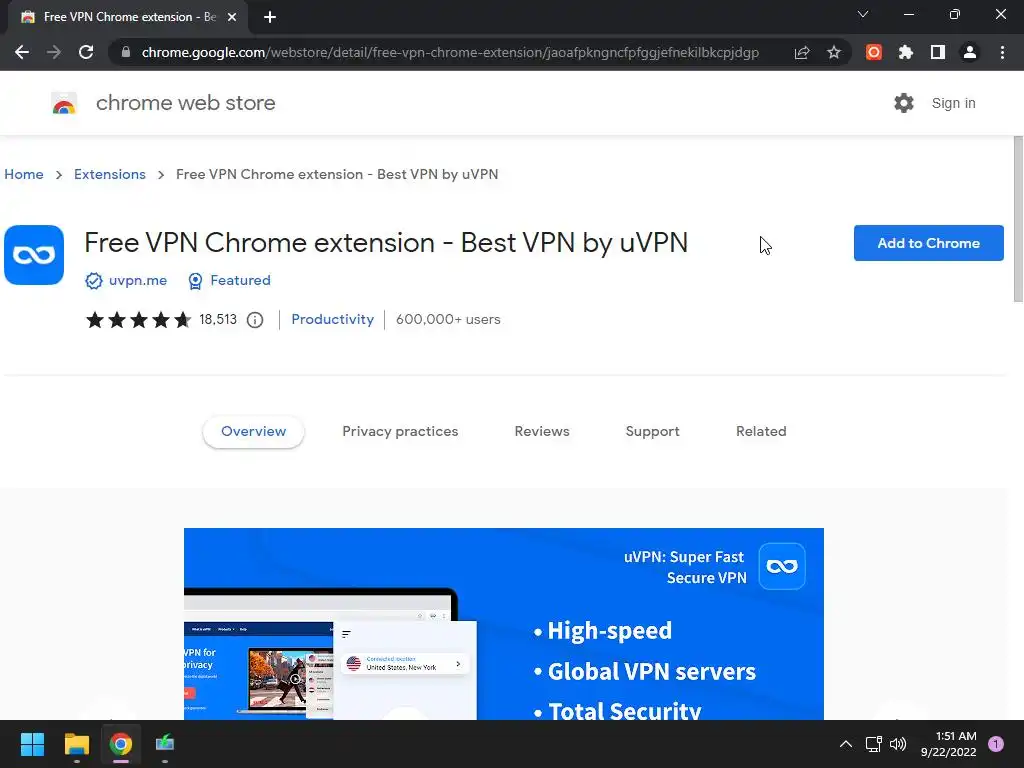Reload the page with the refresh icon

pyautogui.click(x=86, y=52)
